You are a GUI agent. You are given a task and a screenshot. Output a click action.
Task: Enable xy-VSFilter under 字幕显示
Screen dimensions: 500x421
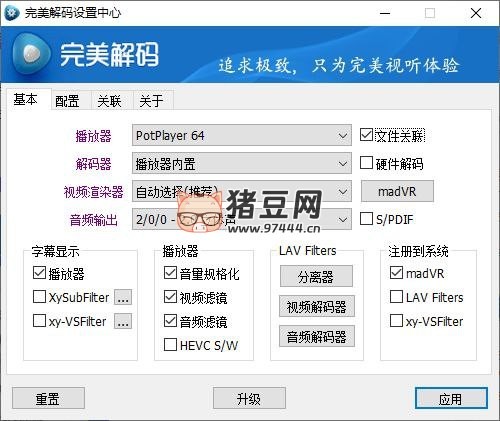coord(39,321)
